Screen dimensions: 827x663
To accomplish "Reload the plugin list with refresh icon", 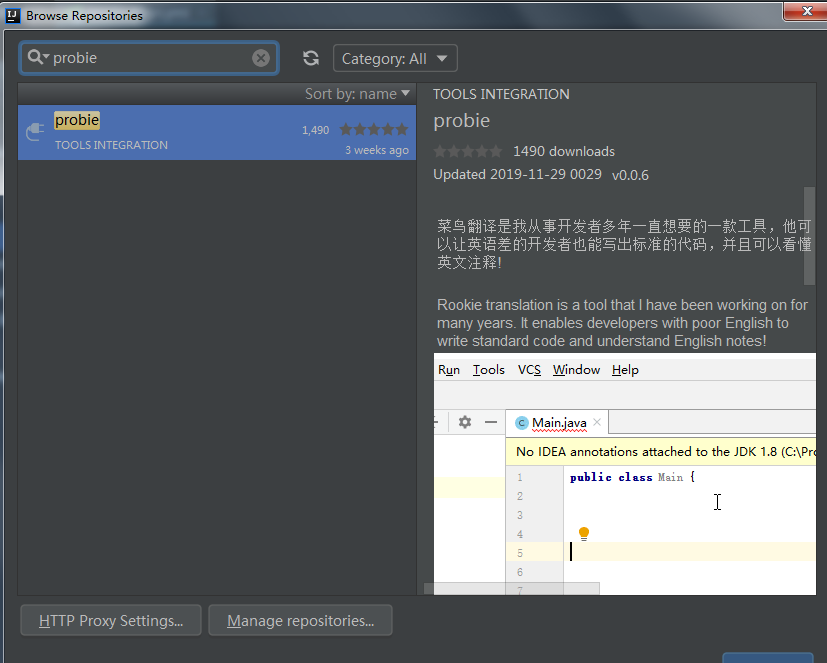I will [311, 58].
